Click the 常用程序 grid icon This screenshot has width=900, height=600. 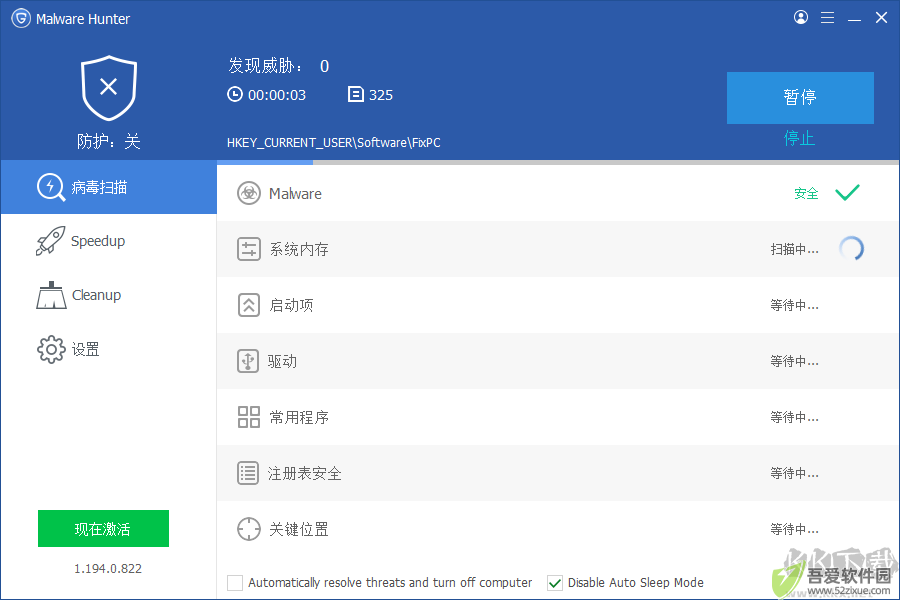point(249,417)
